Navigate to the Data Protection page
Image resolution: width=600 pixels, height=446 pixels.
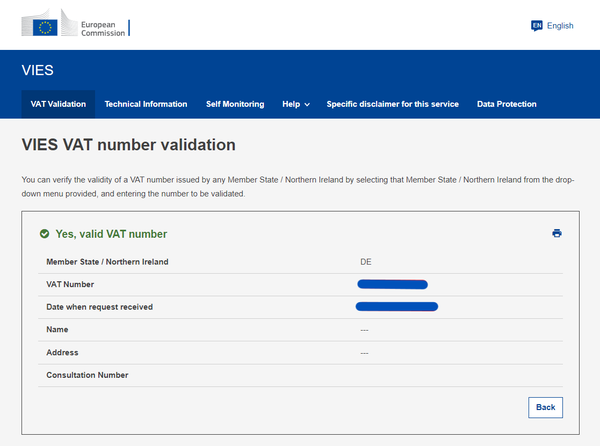[507, 104]
